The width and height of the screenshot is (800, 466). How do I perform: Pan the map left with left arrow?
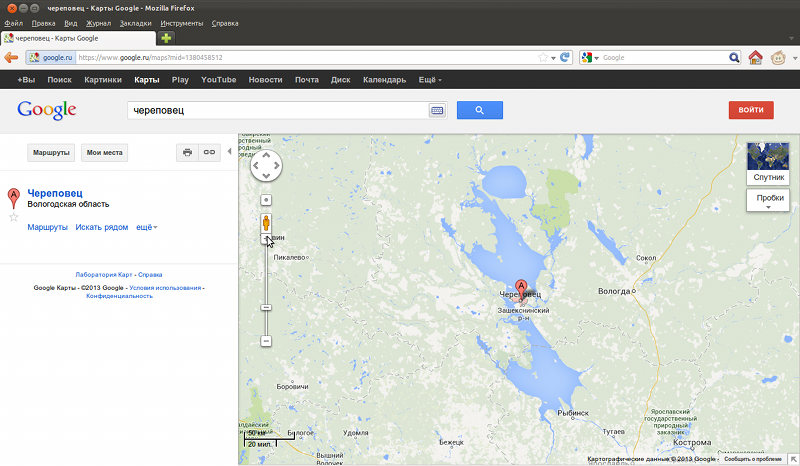coord(256,165)
